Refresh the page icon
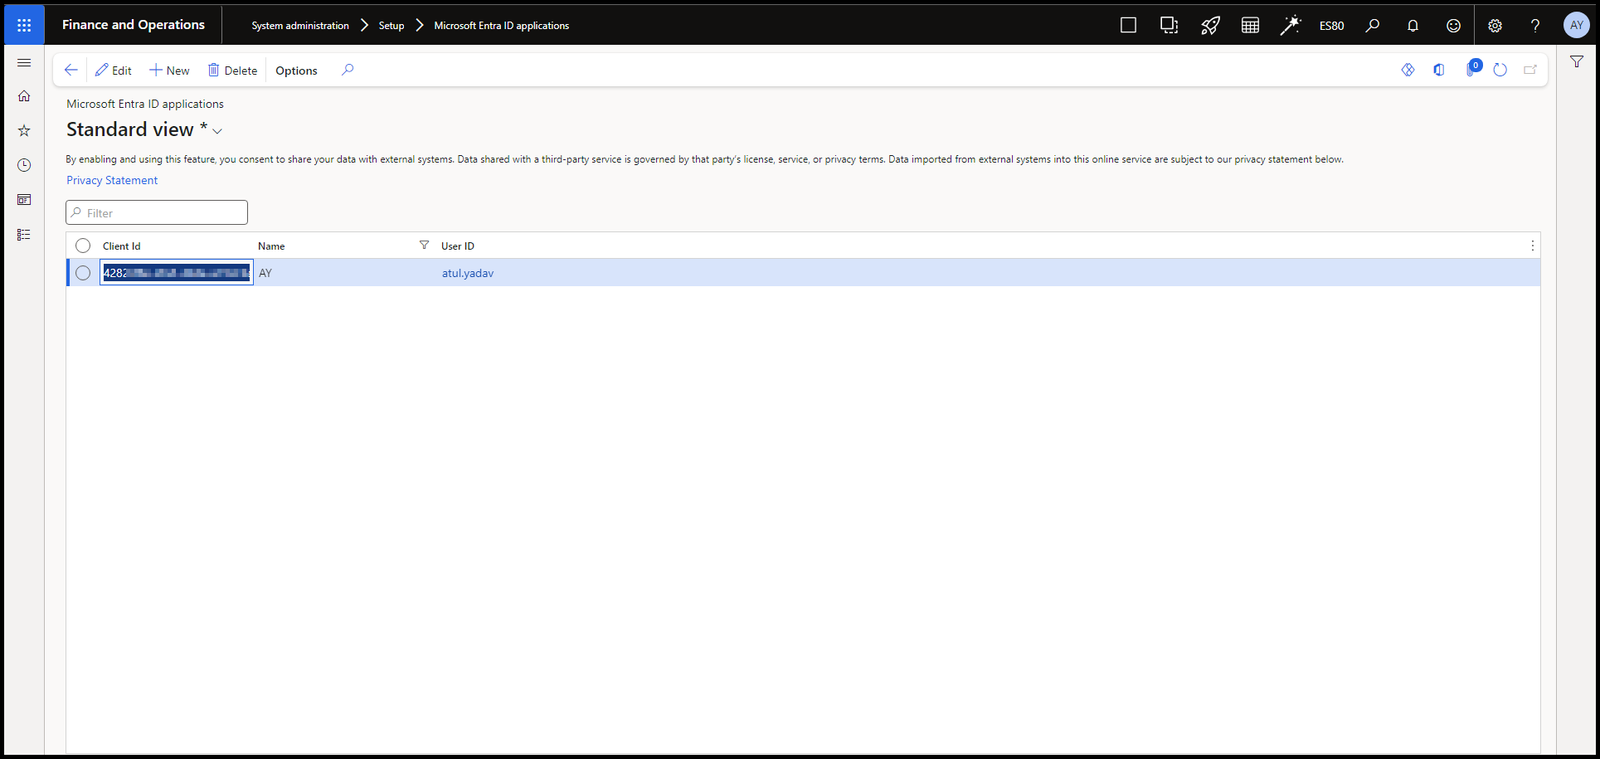This screenshot has width=1600, height=759. 1500,70
